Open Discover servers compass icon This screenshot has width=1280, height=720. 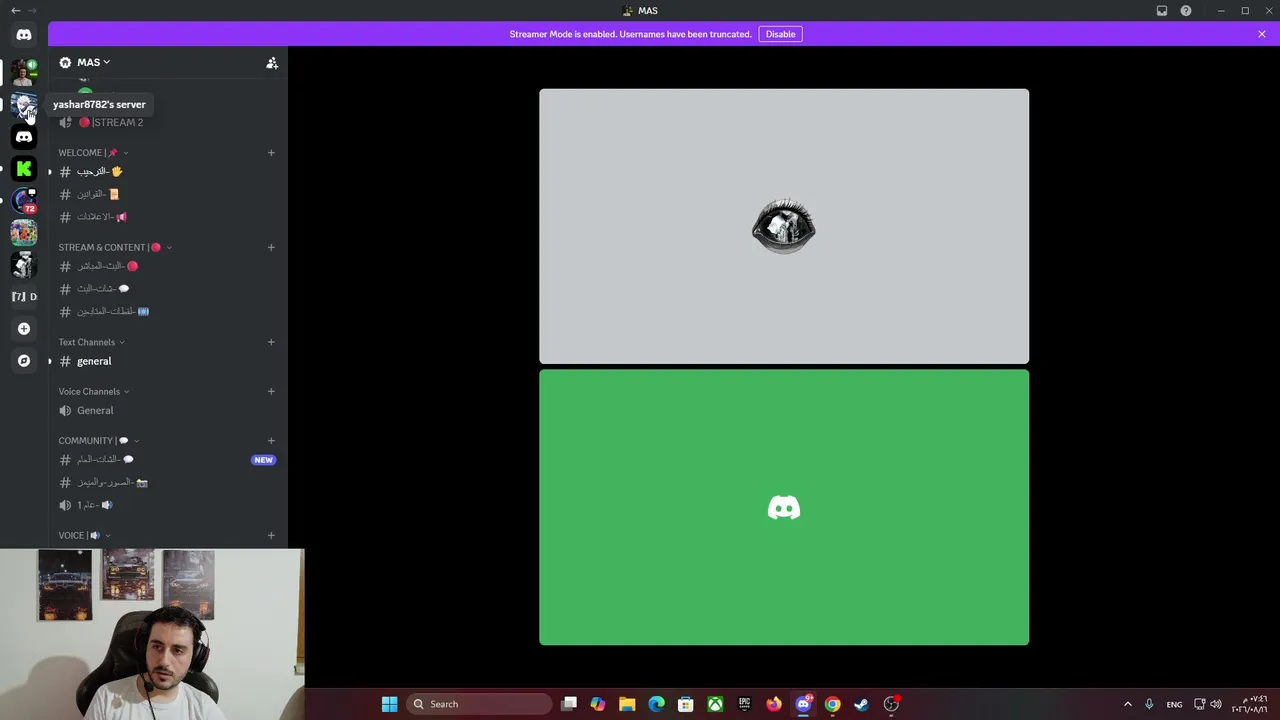pyautogui.click(x=24, y=361)
